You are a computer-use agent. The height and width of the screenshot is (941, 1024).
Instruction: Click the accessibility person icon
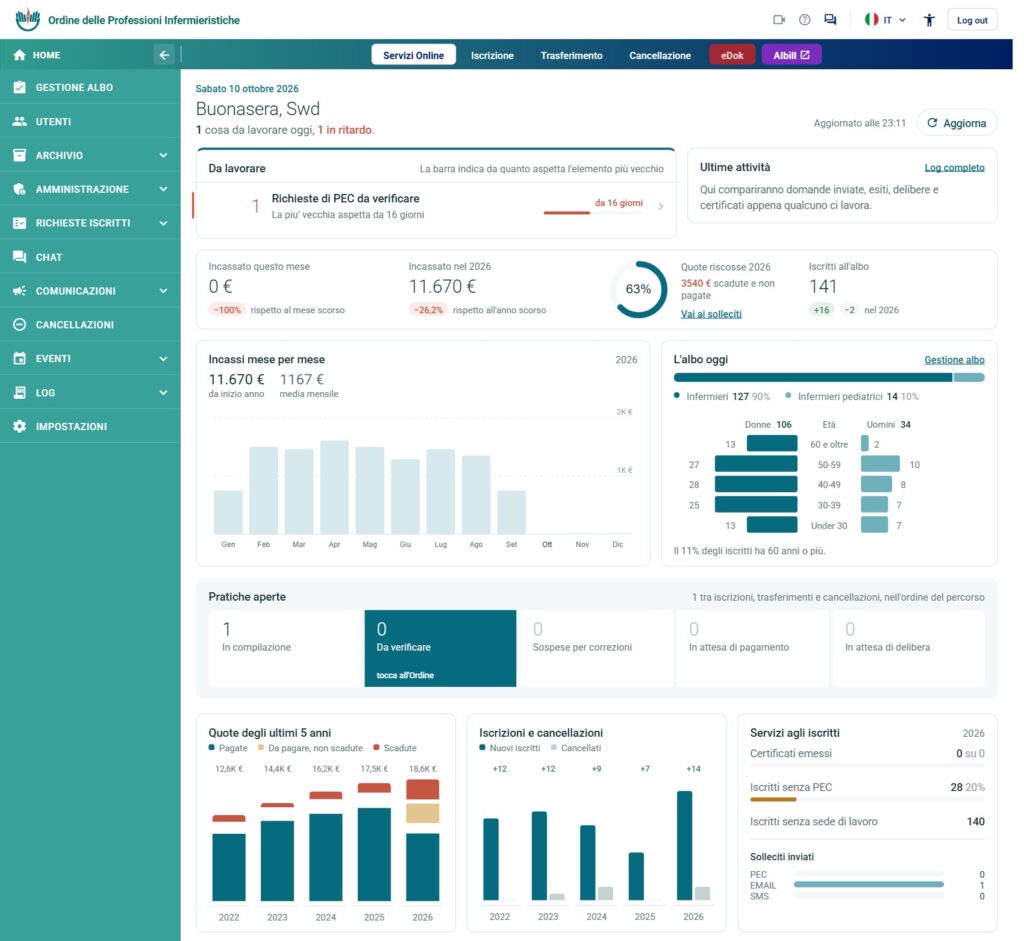click(x=929, y=20)
